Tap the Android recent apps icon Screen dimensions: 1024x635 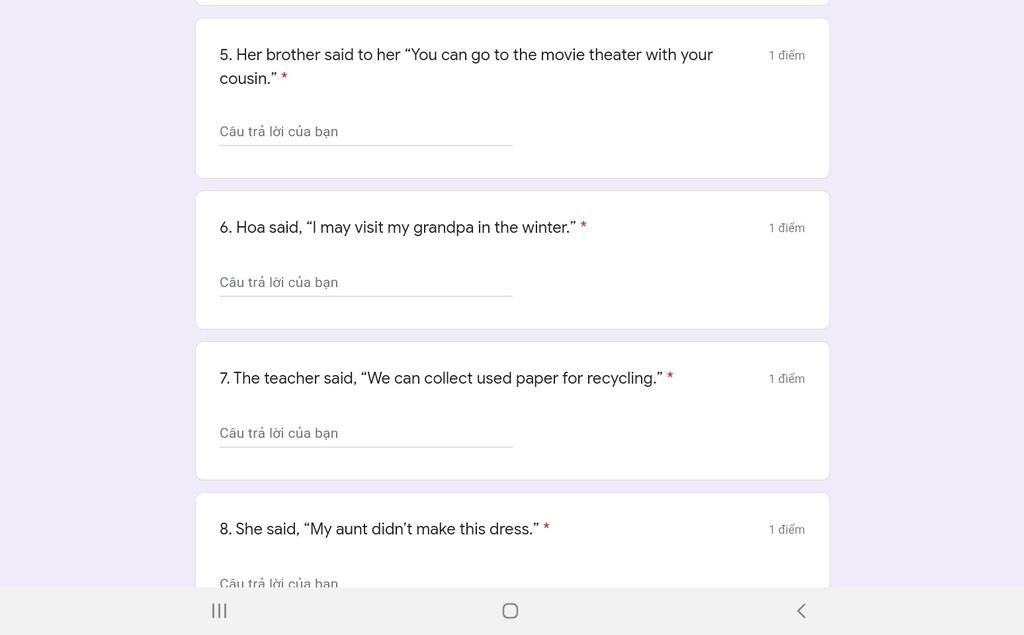coord(219,611)
